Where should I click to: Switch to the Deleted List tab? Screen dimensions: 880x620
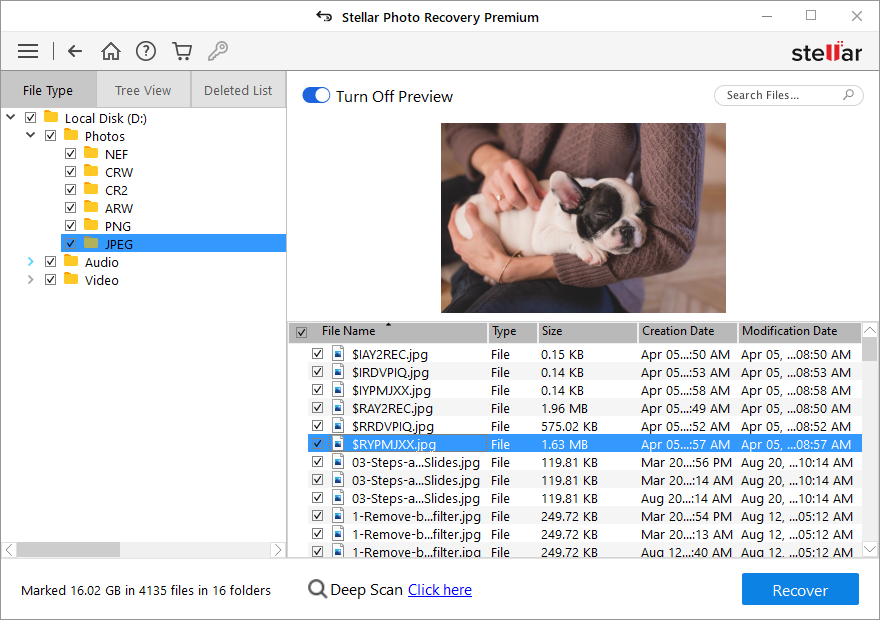238,90
